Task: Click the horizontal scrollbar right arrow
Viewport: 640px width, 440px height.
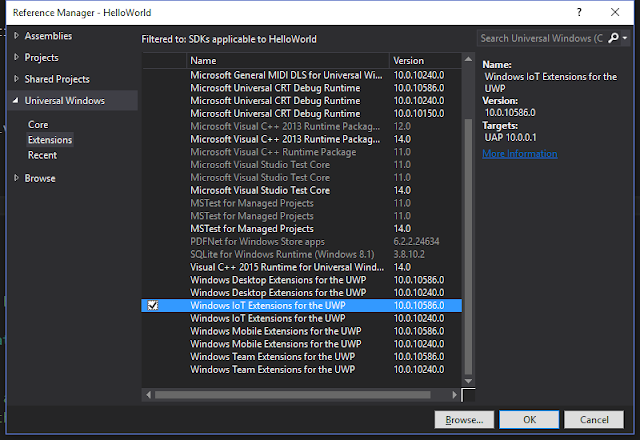Action: [454, 395]
